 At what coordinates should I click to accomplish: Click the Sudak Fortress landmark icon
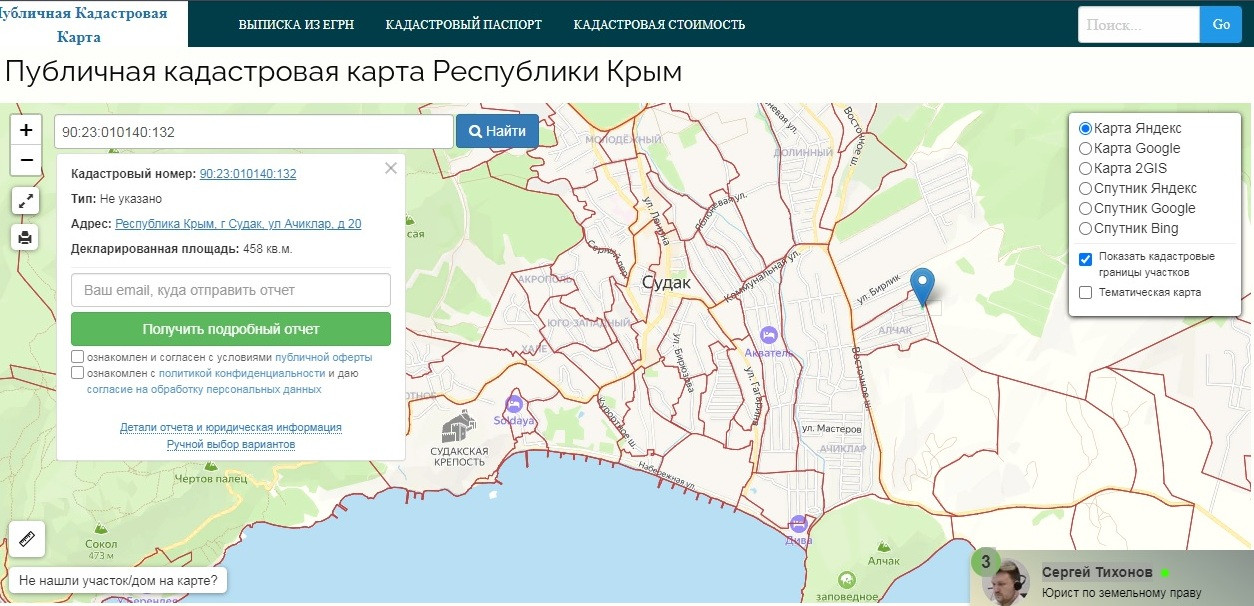[457, 427]
